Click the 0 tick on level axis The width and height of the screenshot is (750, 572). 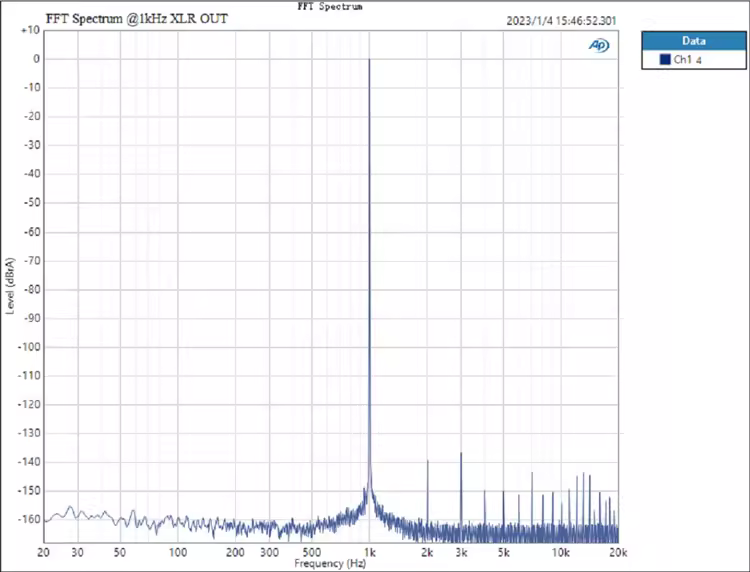tap(35, 59)
